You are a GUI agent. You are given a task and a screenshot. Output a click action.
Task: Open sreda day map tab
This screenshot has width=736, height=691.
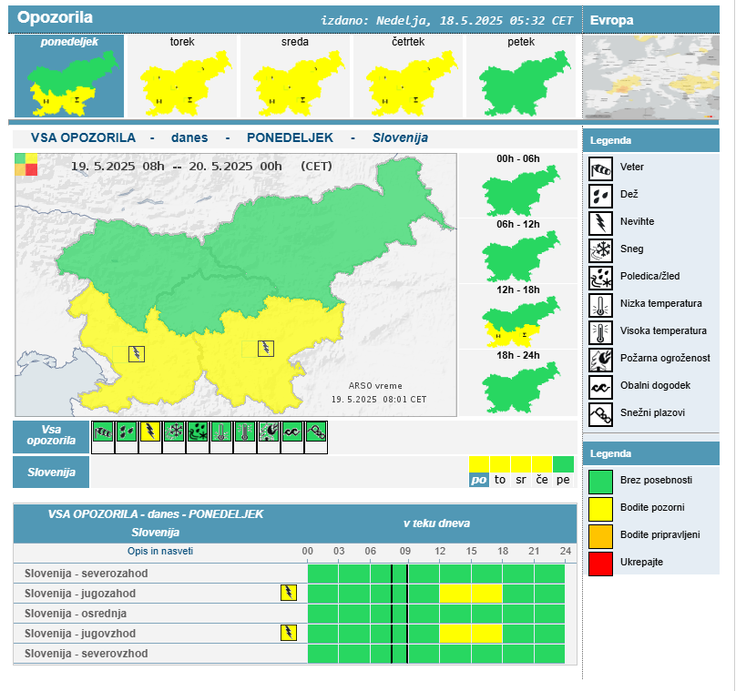point(295,76)
